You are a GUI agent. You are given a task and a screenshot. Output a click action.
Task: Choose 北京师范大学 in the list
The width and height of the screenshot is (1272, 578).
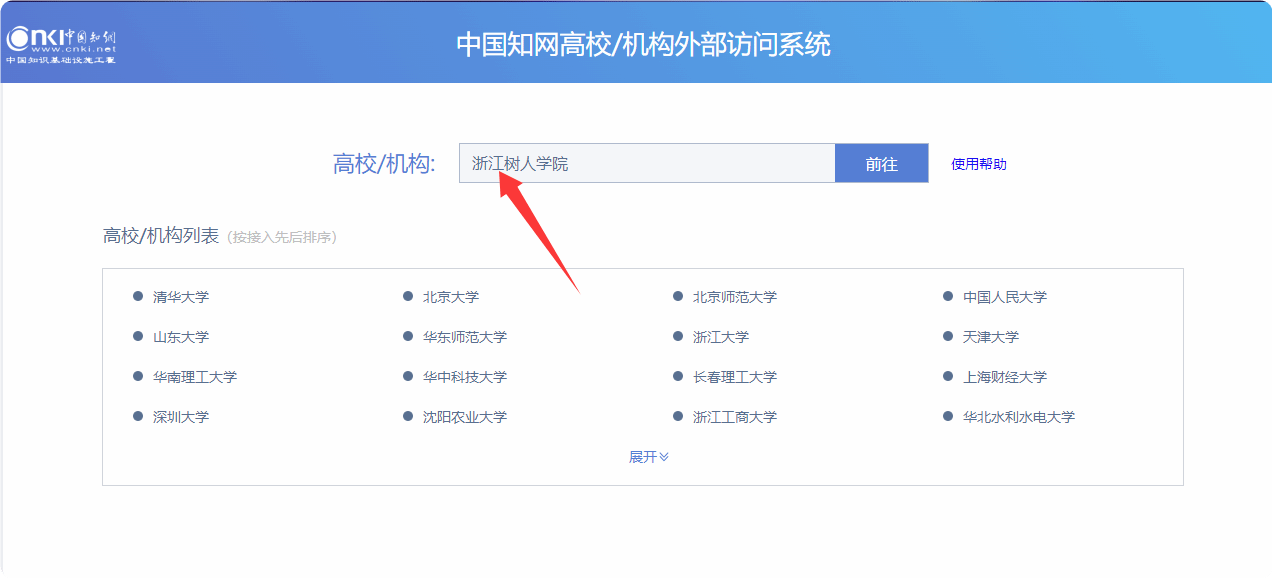pos(734,297)
